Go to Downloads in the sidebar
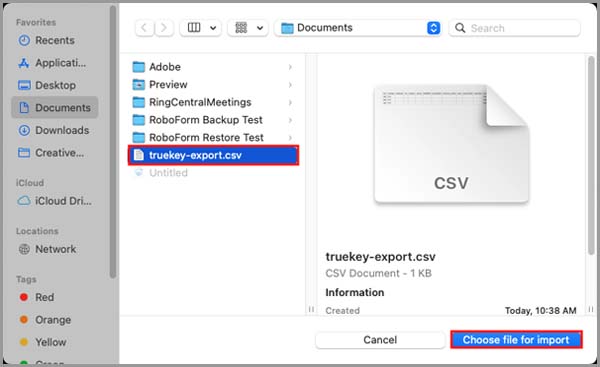Image resolution: width=600 pixels, height=367 pixels. pos(54,130)
